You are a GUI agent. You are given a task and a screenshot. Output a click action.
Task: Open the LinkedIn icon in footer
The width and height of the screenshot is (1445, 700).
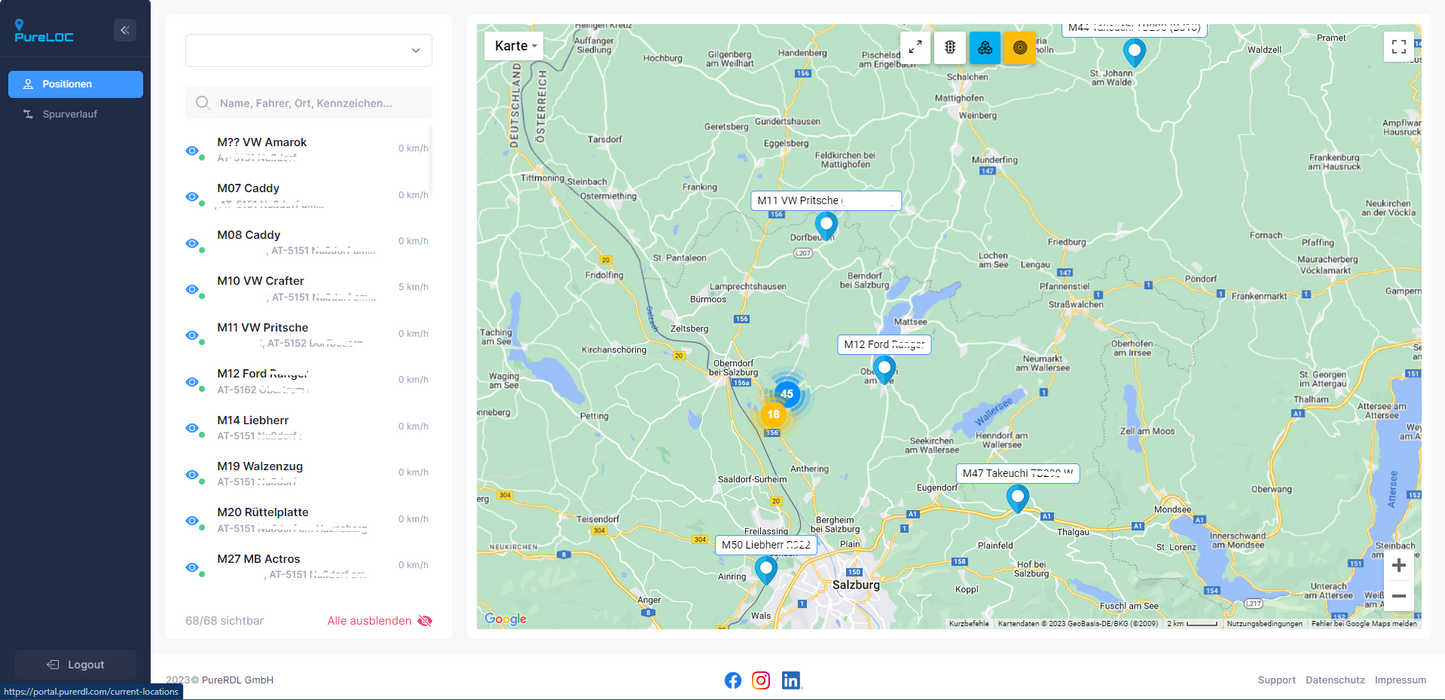[790, 680]
